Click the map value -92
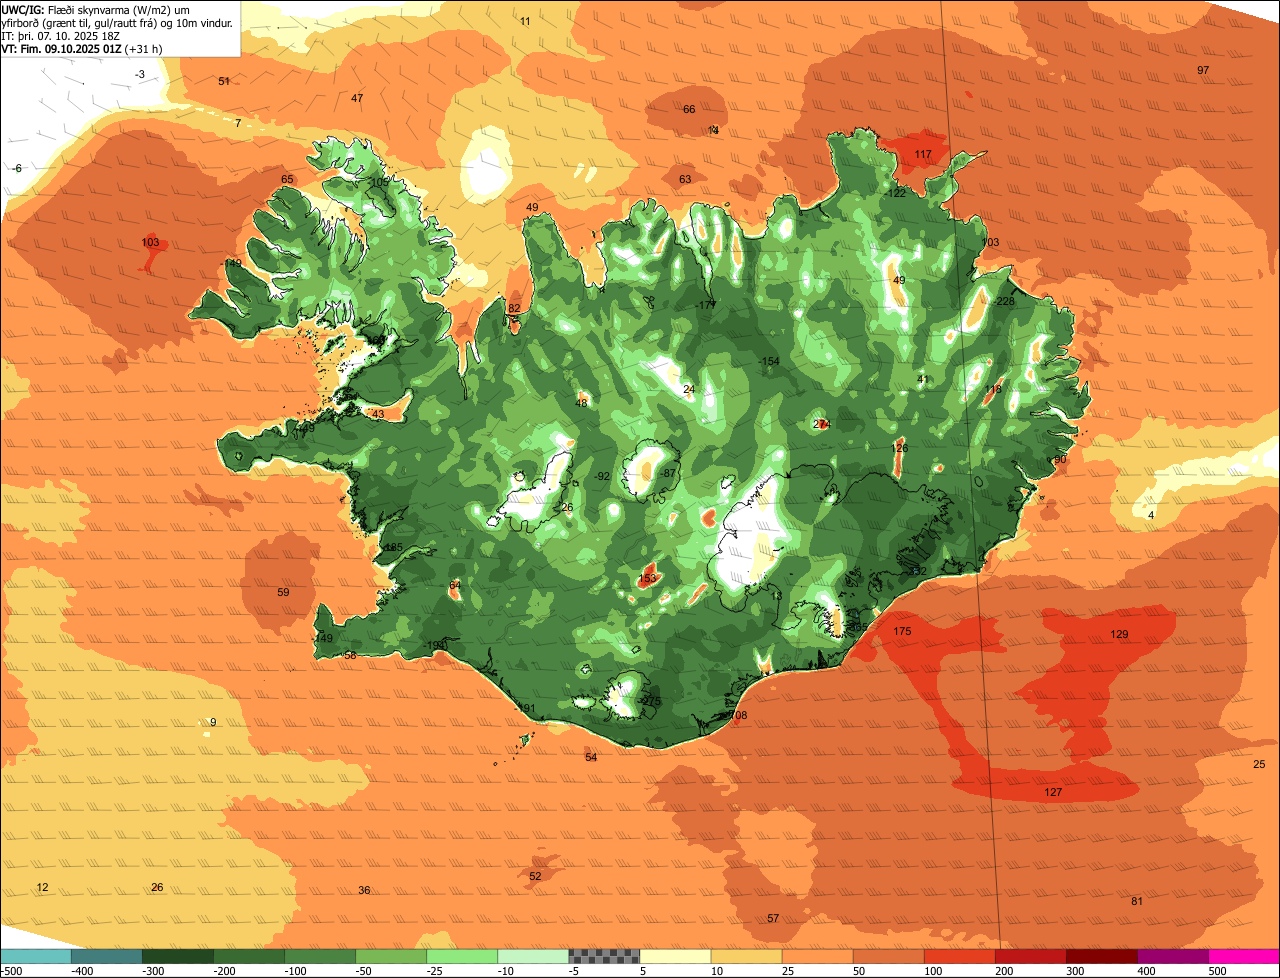Viewport: 1280px width, 978px height. click(x=601, y=477)
